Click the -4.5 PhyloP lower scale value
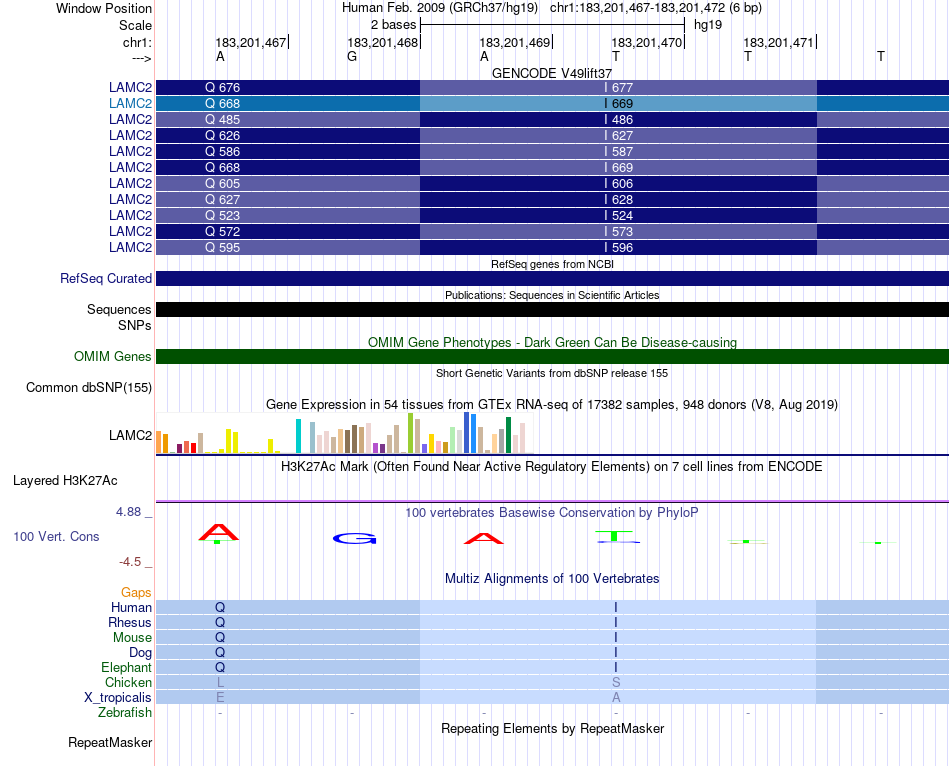Image resolution: width=950 pixels, height=766 pixels. tap(130, 562)
